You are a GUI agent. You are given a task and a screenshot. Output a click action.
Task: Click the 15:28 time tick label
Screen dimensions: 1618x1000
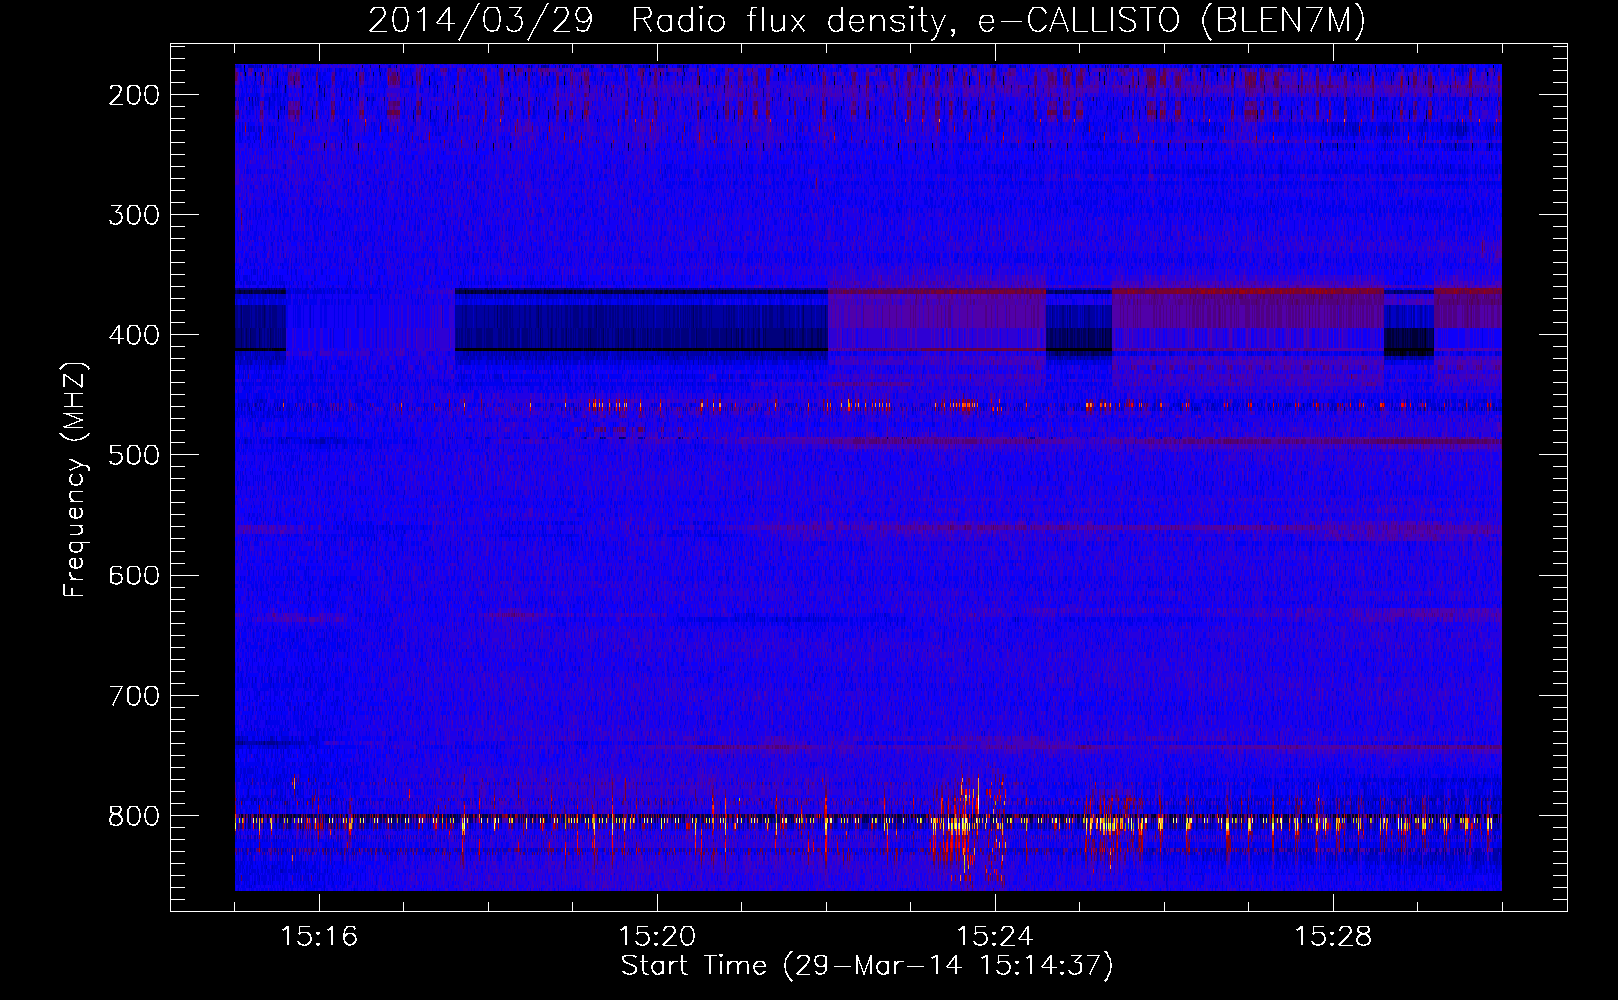point(1333,937)
